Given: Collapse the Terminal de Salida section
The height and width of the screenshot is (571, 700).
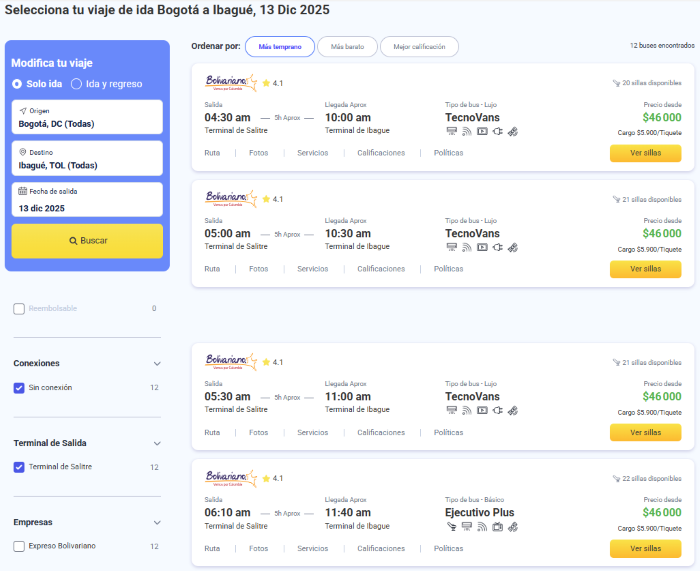Looking at the screenshot, I should point(156,443).
